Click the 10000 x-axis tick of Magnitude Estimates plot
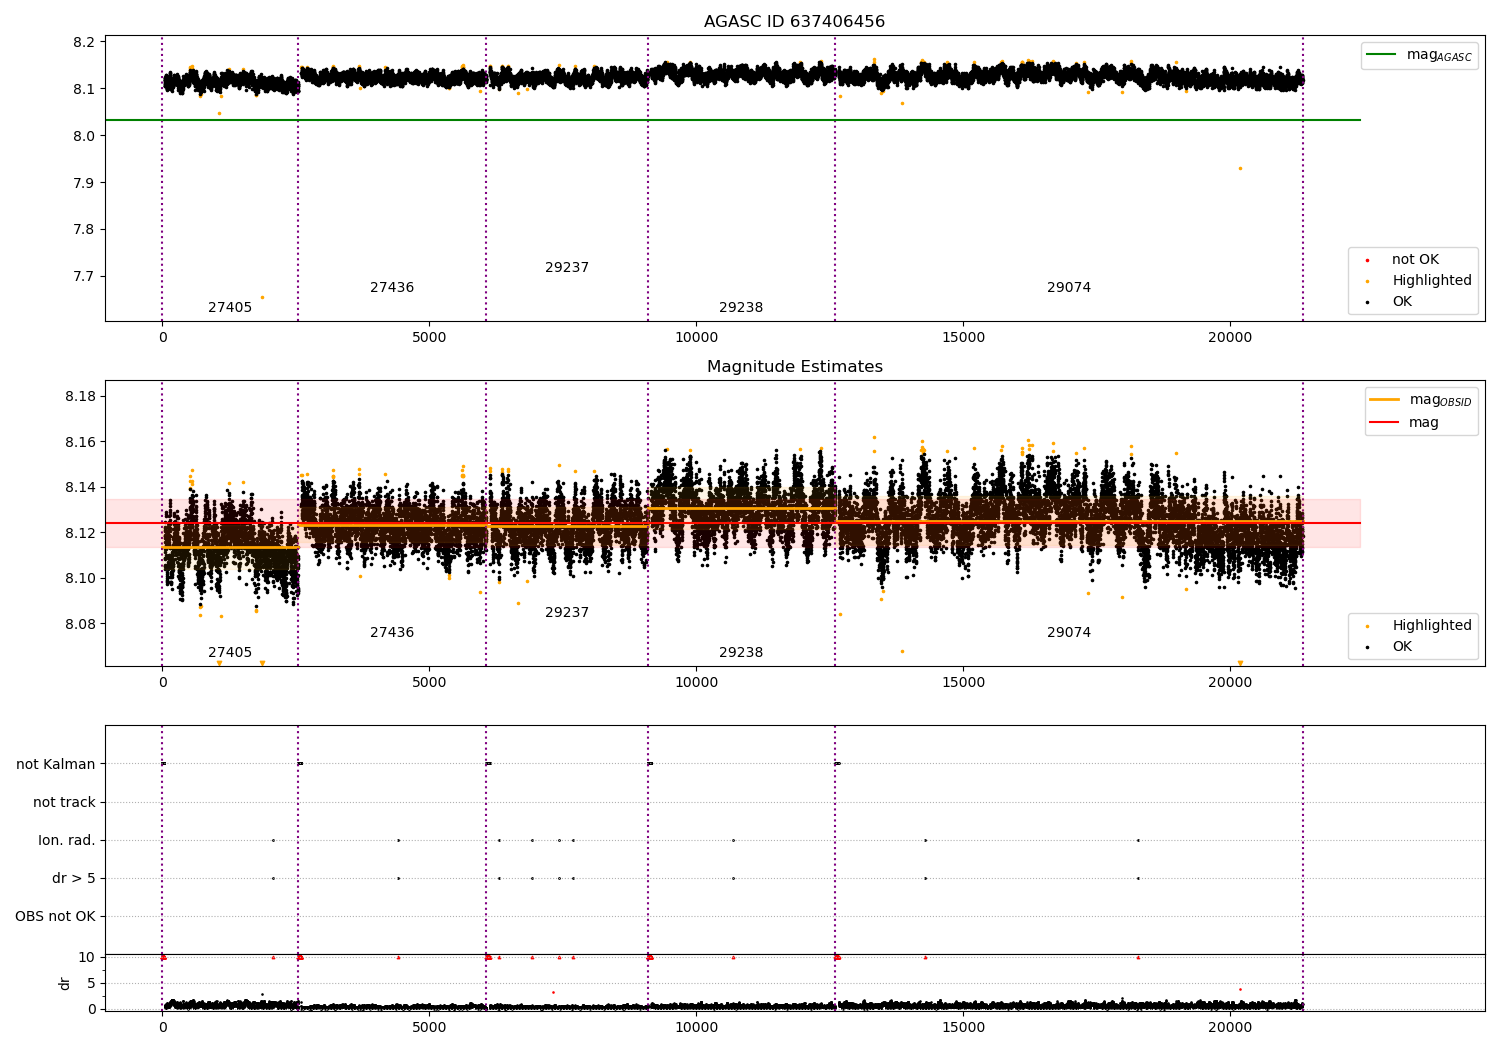Image resolution: width=1500 pixels, height=1050 pixels. tap(696, 683)
